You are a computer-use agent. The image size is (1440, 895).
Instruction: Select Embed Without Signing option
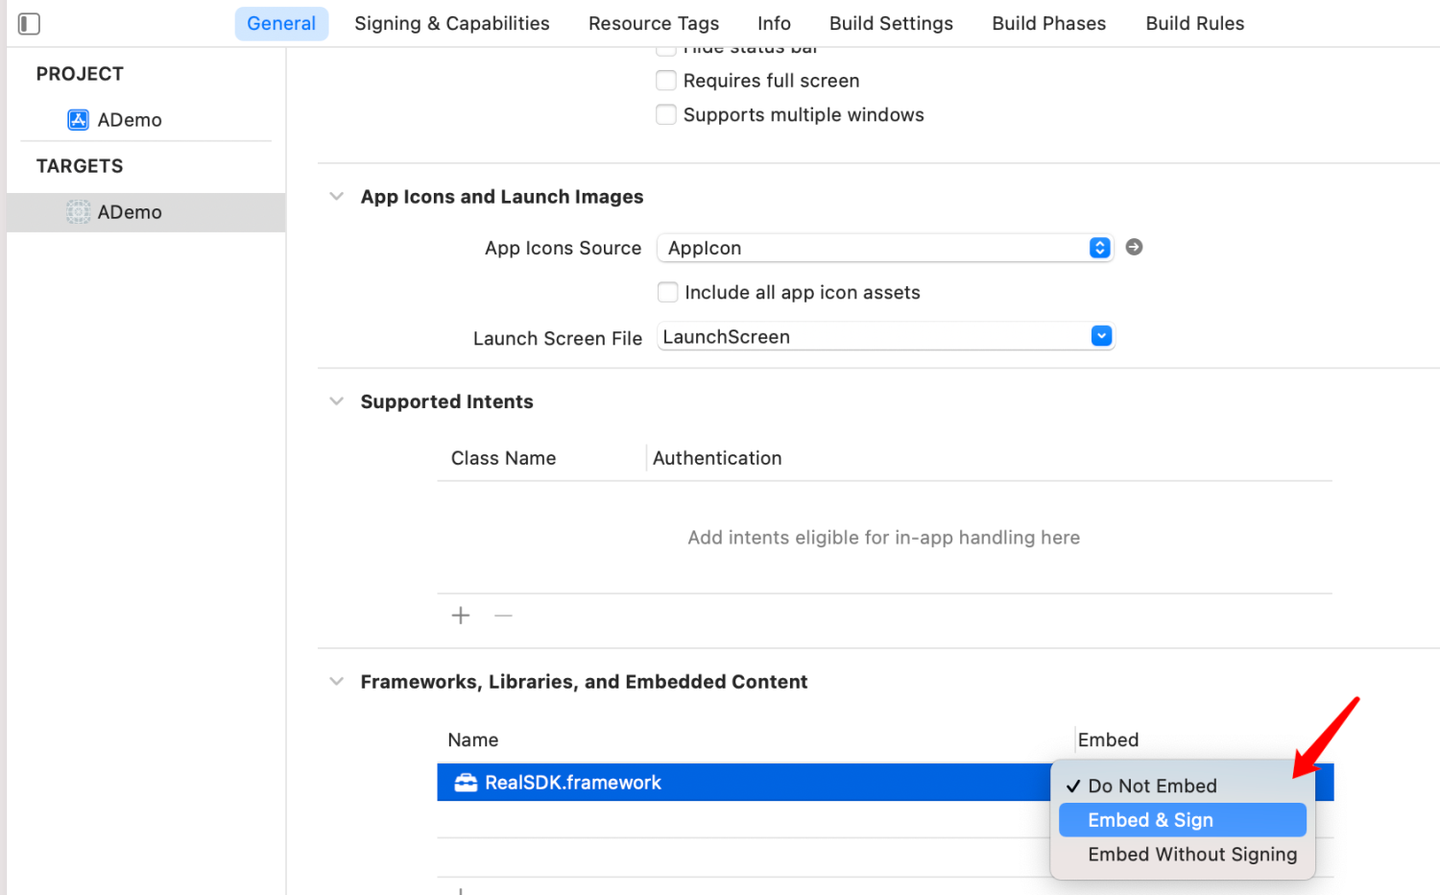[x=1191, y=855]
